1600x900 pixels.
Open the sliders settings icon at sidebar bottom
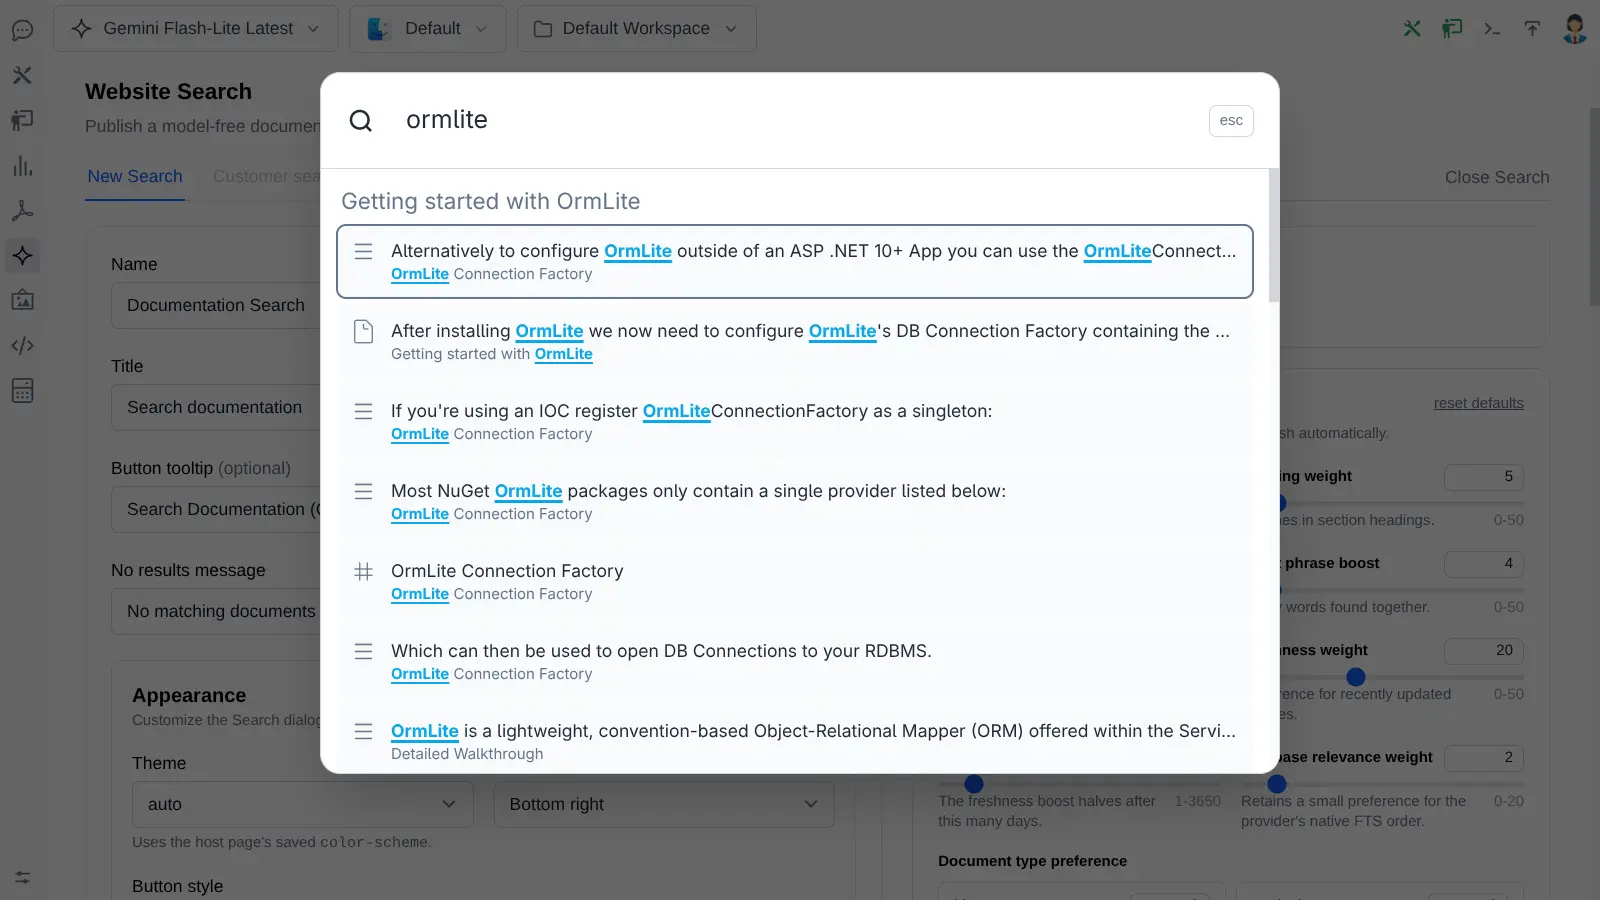[x=22, y=877]
